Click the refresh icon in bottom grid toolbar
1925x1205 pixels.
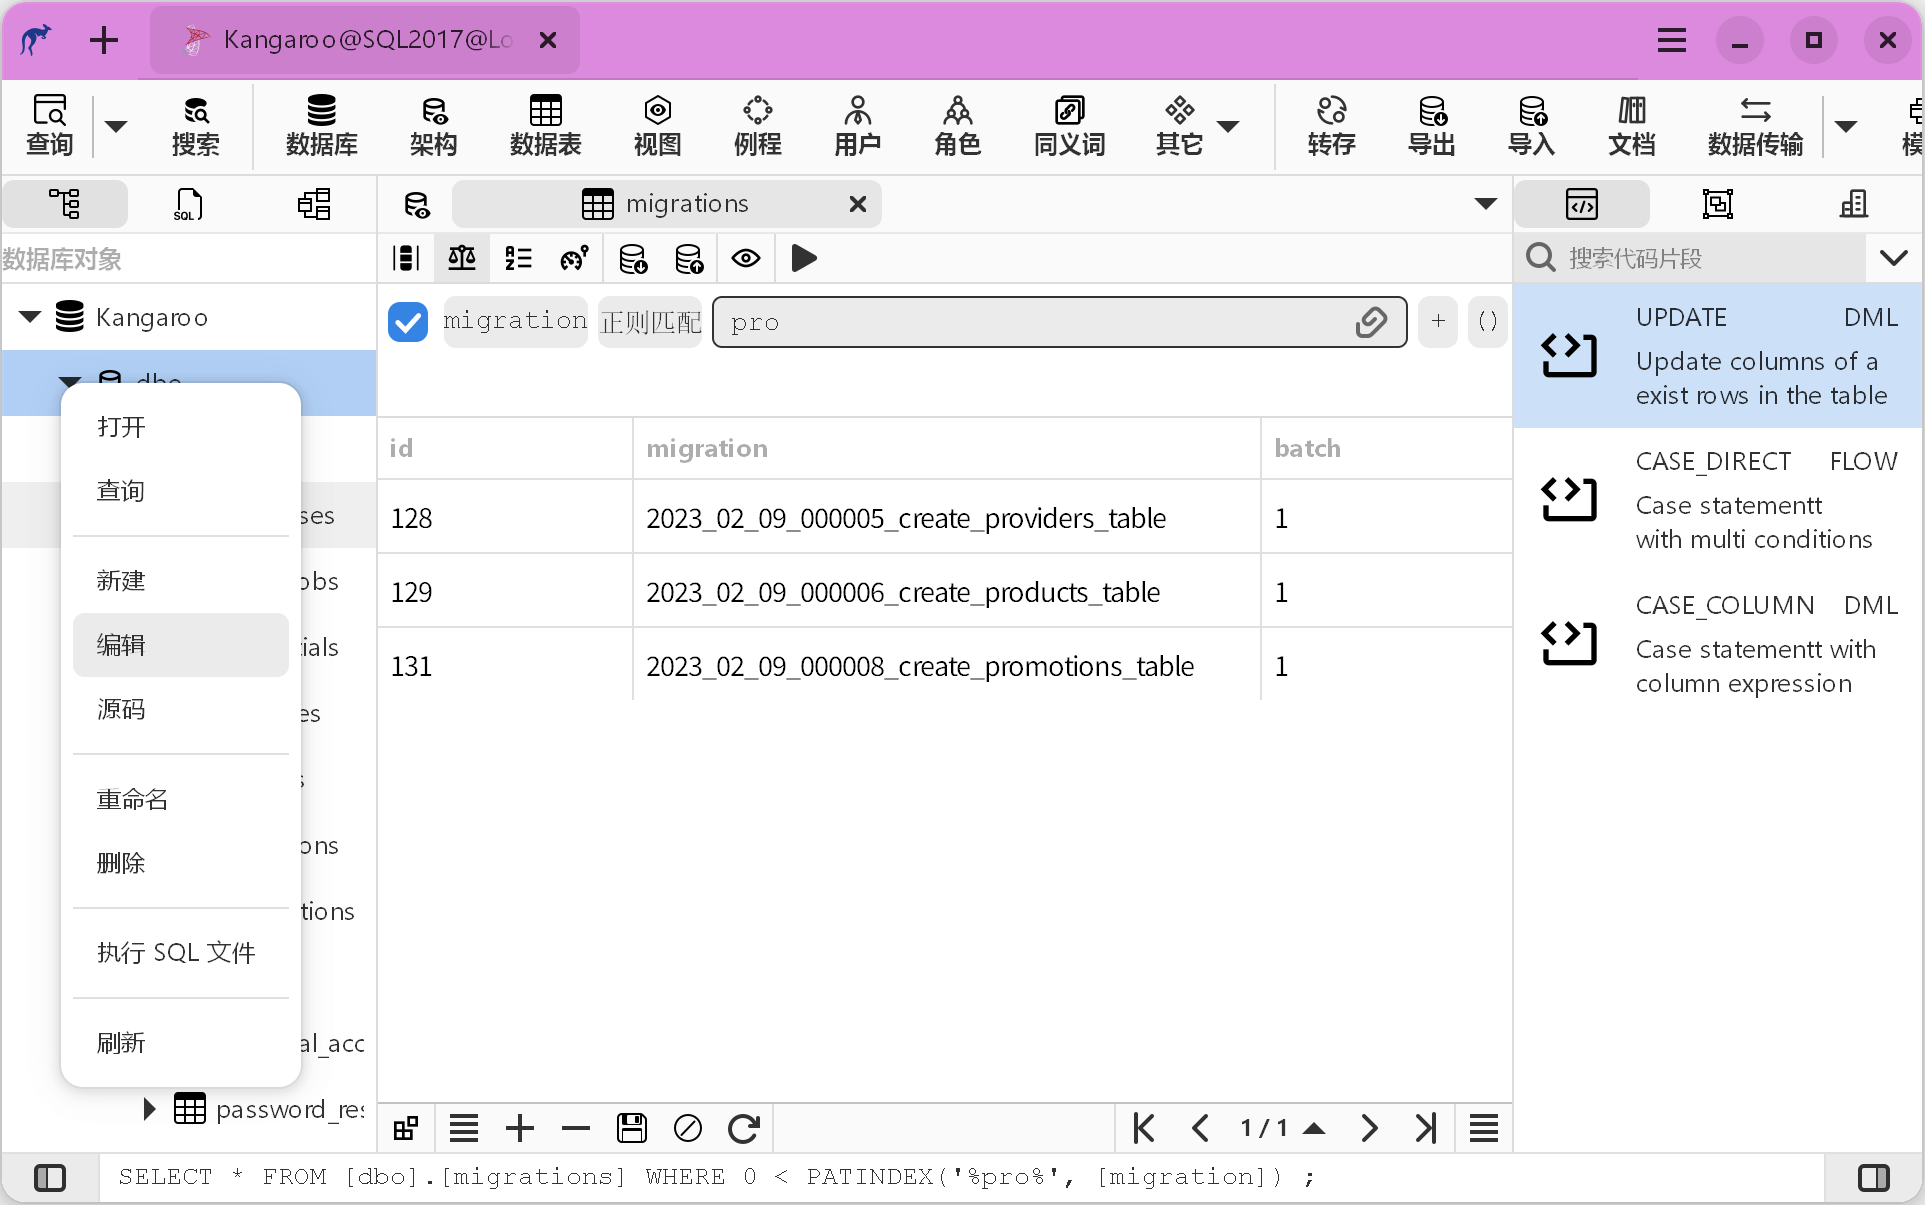click(743, 1129)
